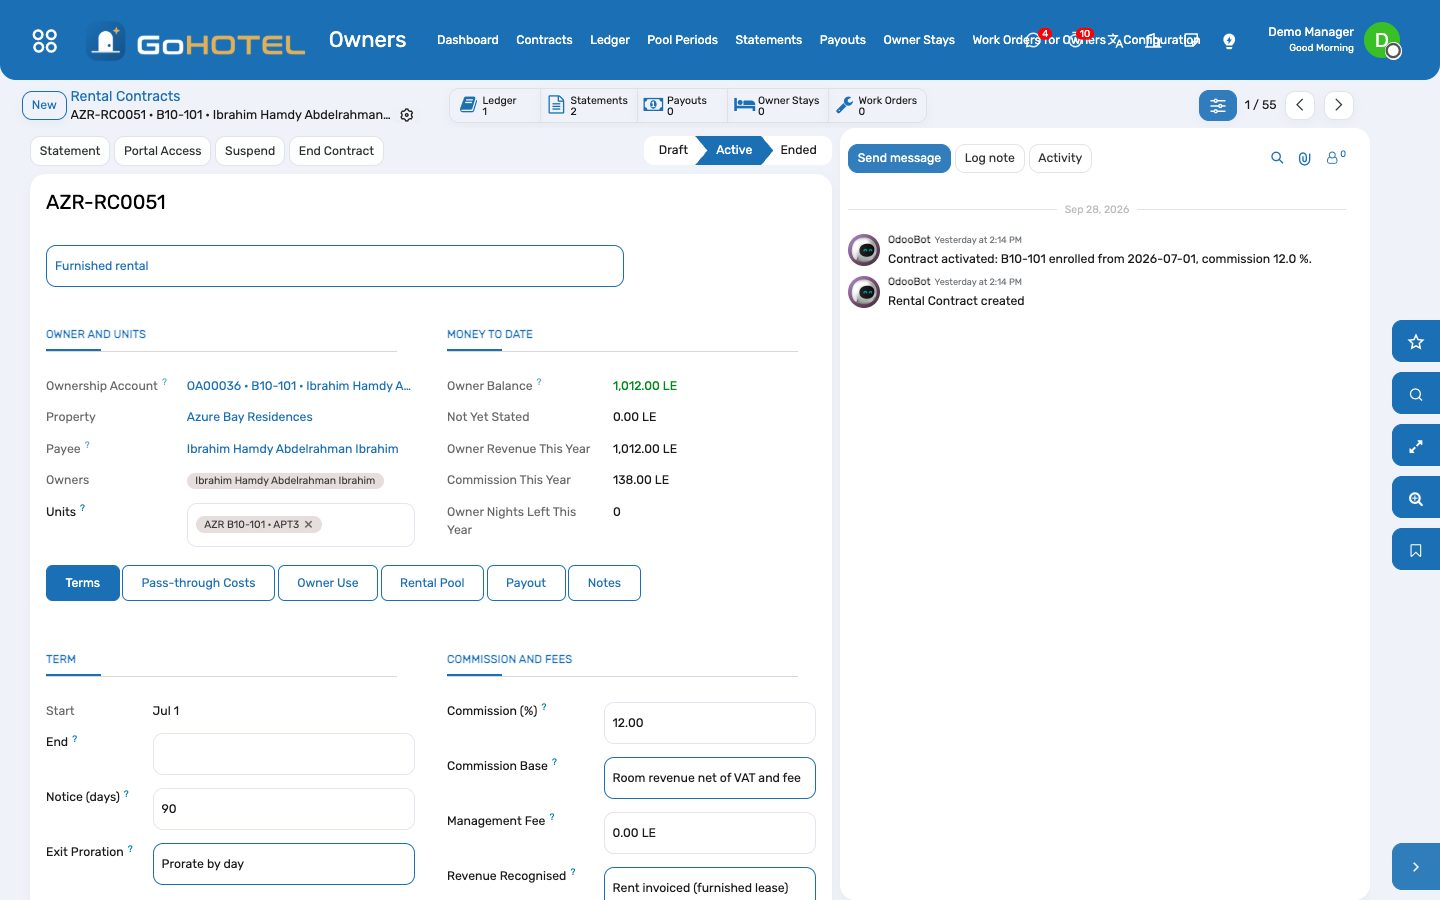Click the Commission (%) input field
Image resolution: width=1440 pixels, height=900 pixels.
(x=710, y=723)
